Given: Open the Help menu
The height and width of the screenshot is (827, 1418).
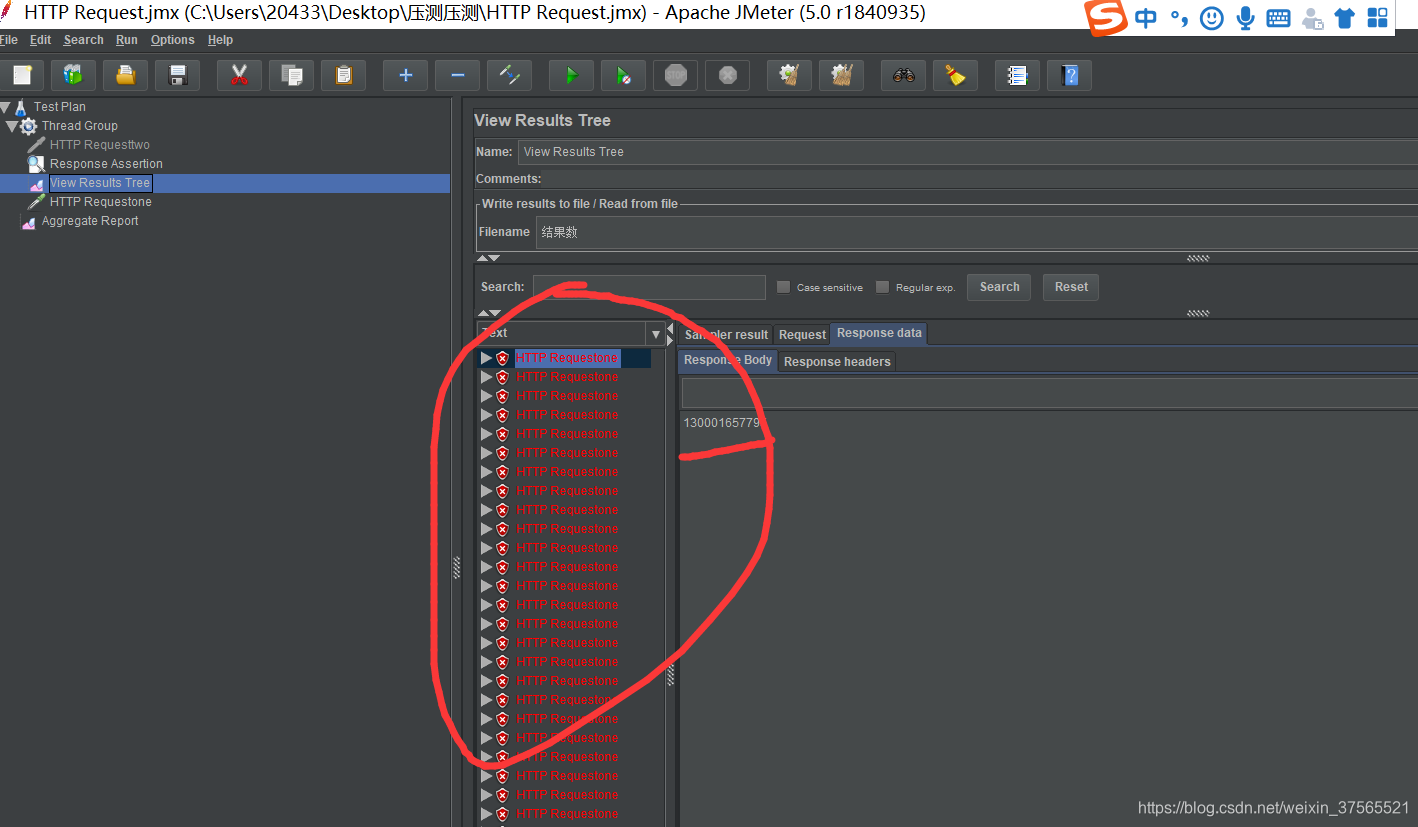Looking at the screenshot, I should pyautogui.click(x=220, y=40).
